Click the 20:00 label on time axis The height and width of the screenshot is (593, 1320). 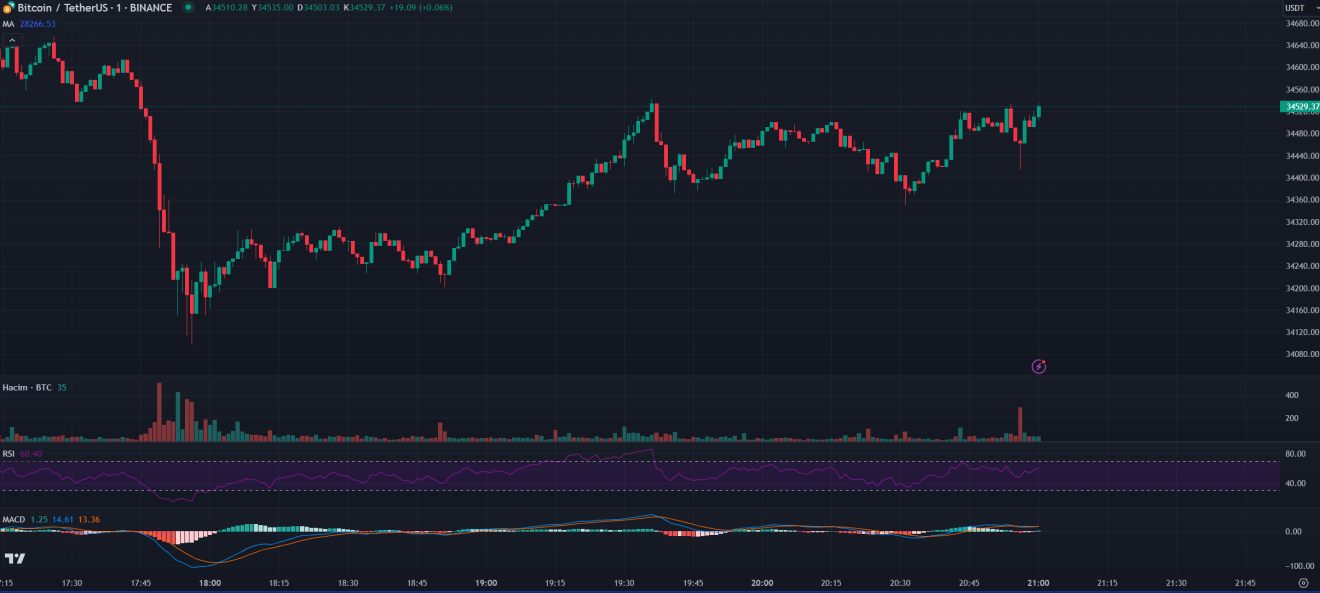click(x=762, y=582)
